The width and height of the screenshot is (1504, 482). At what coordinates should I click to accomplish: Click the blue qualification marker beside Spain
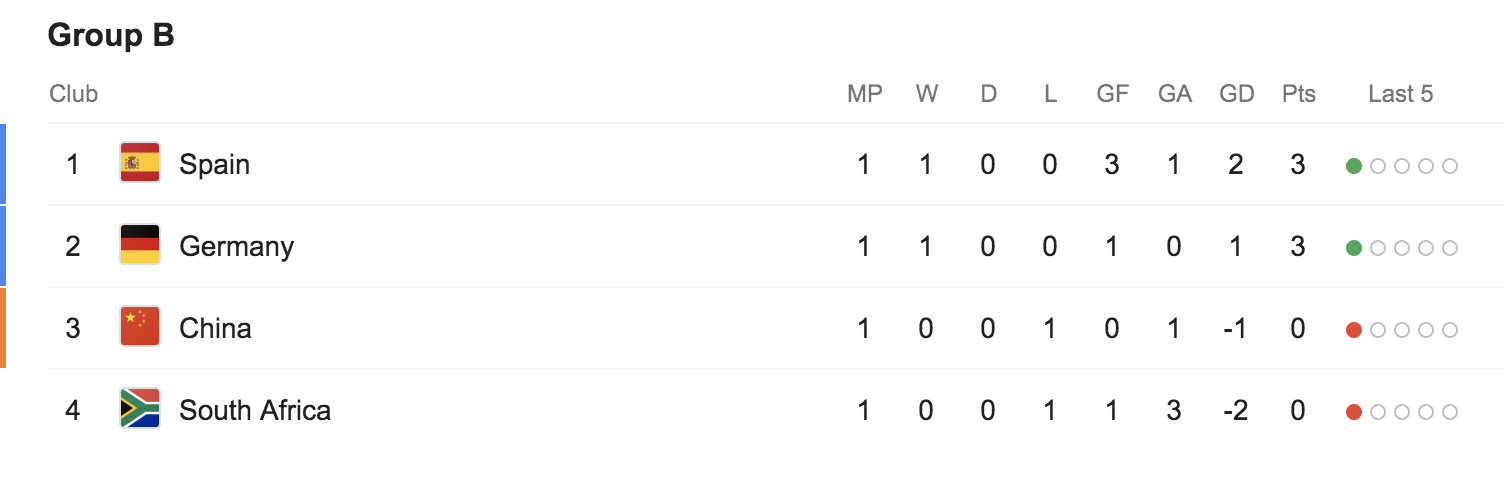[3, 163]
